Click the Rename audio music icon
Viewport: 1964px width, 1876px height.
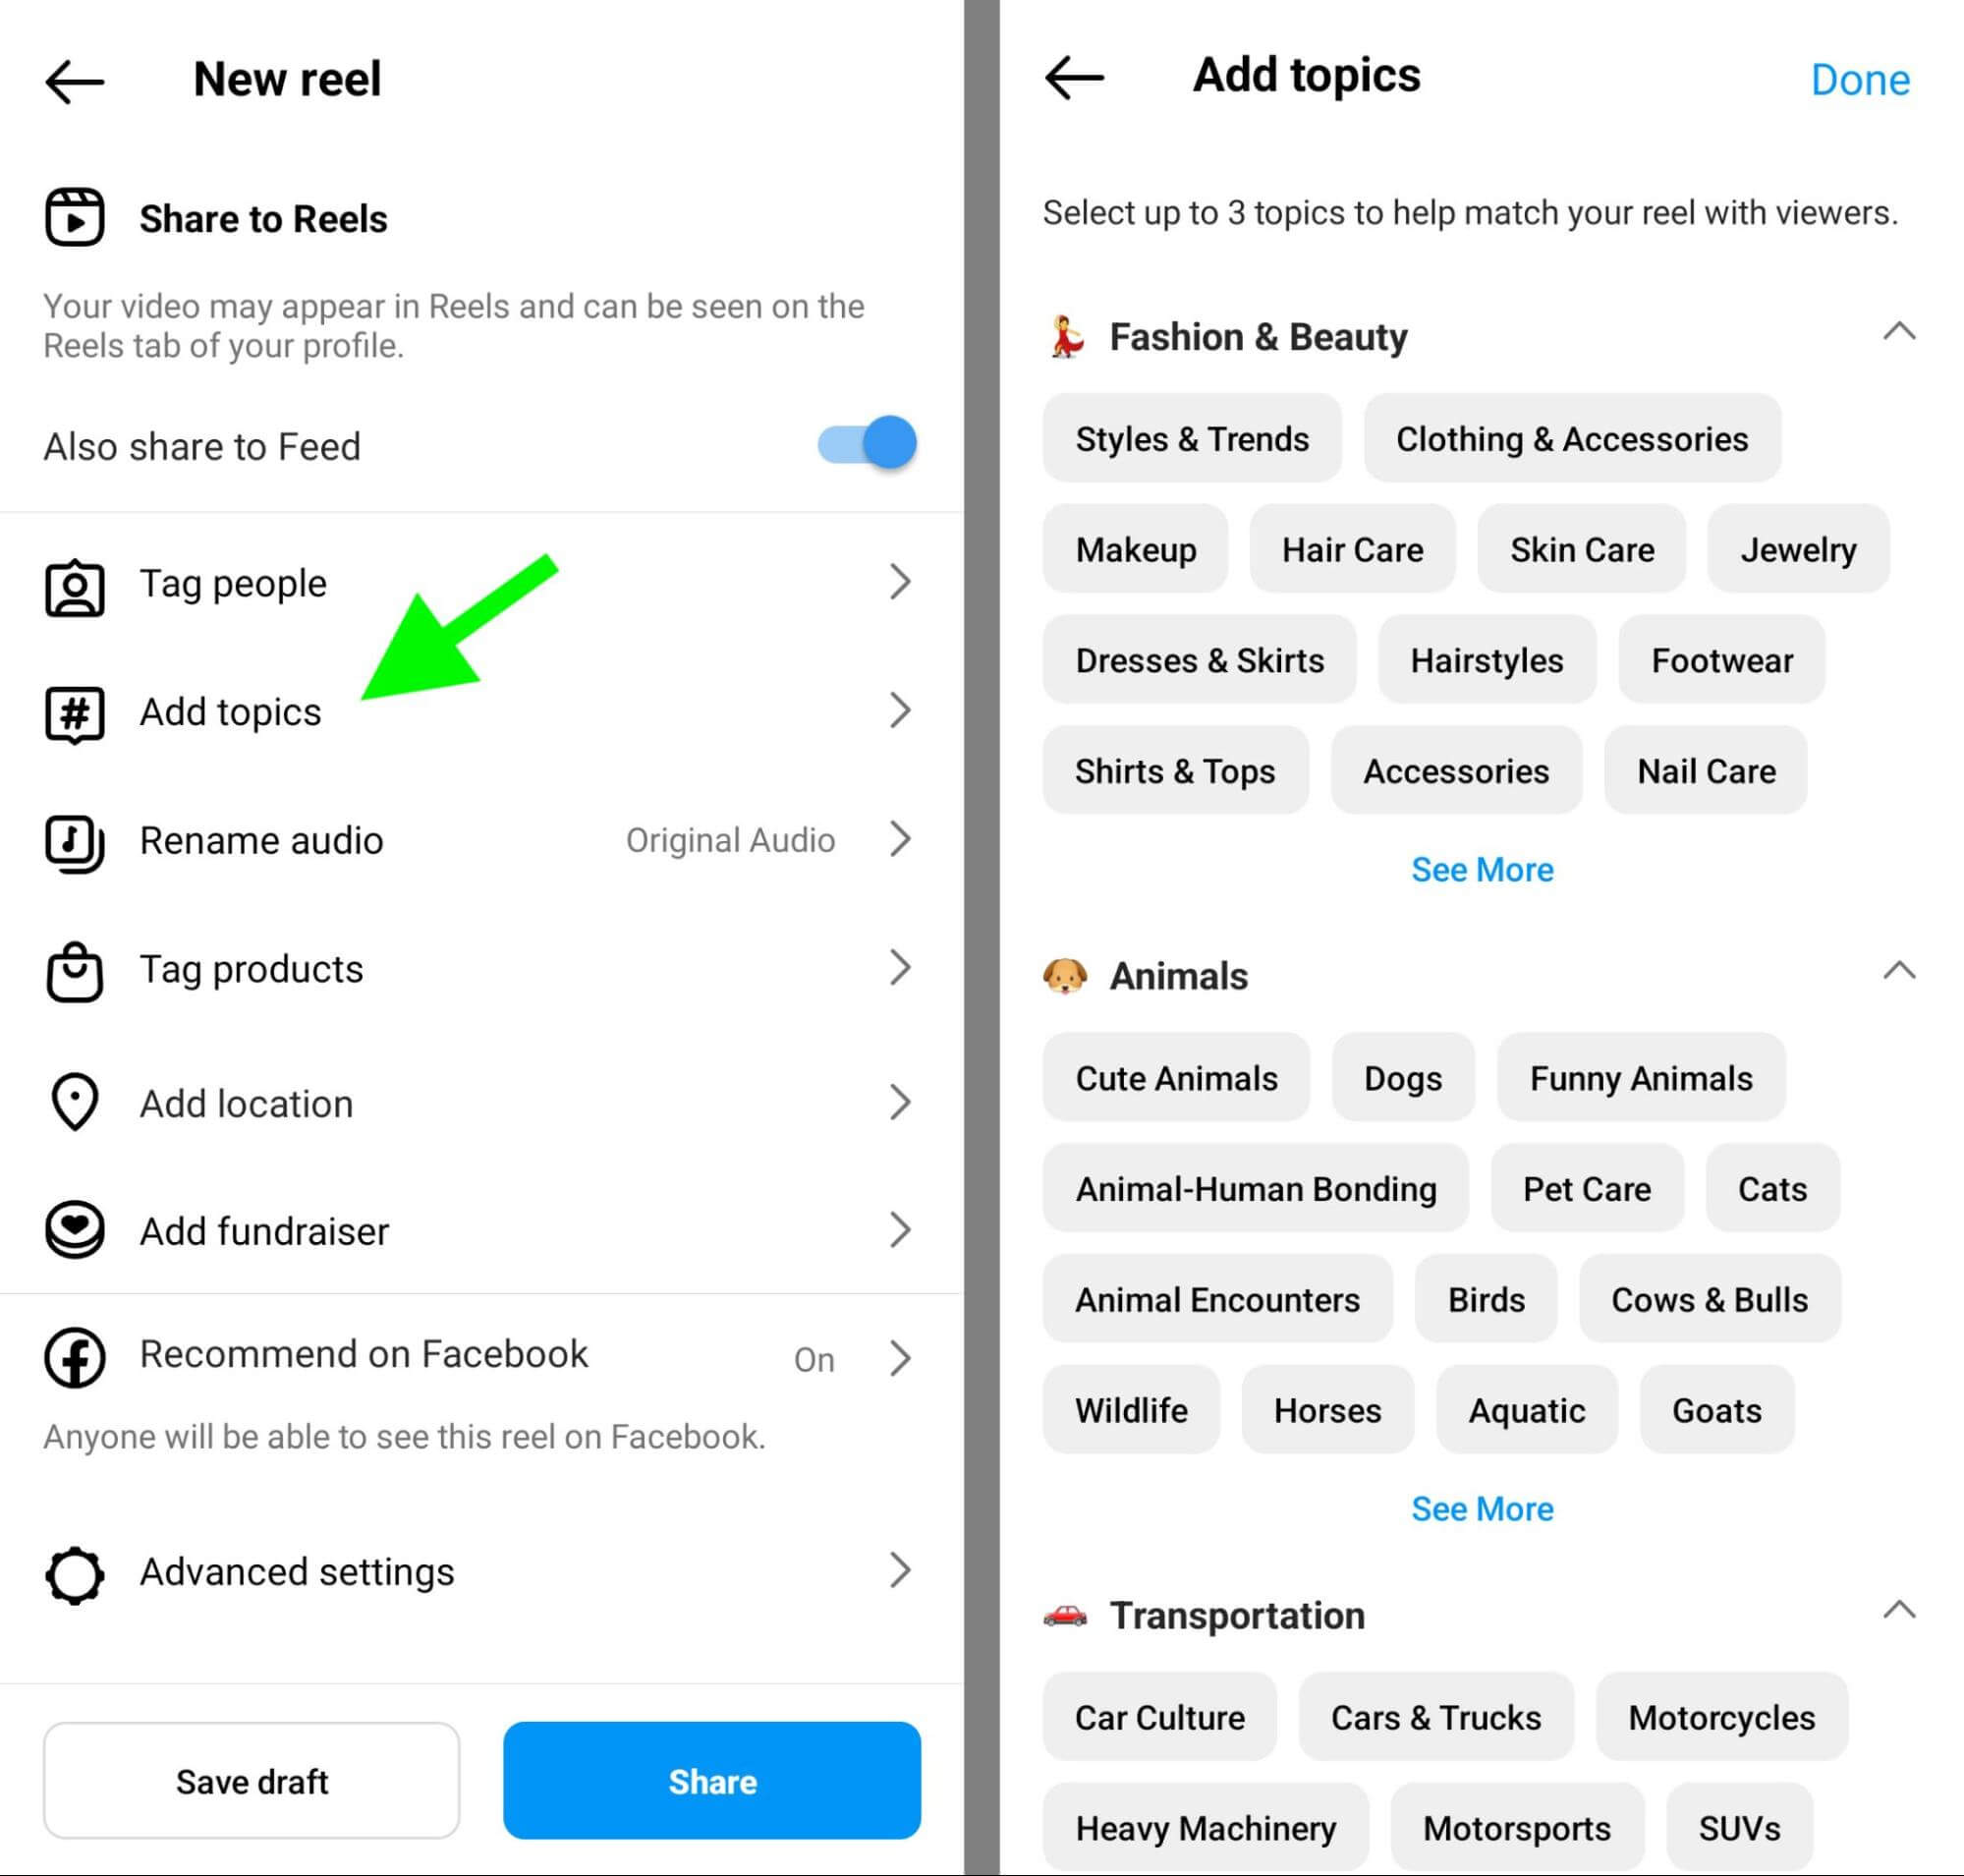tap(74, 840)
